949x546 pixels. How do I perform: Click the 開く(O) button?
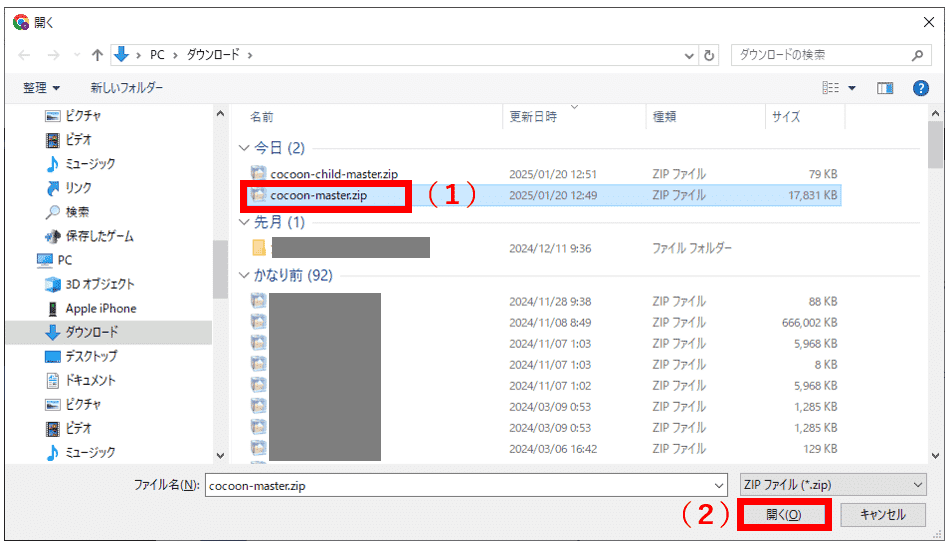(x=784, y=515)
